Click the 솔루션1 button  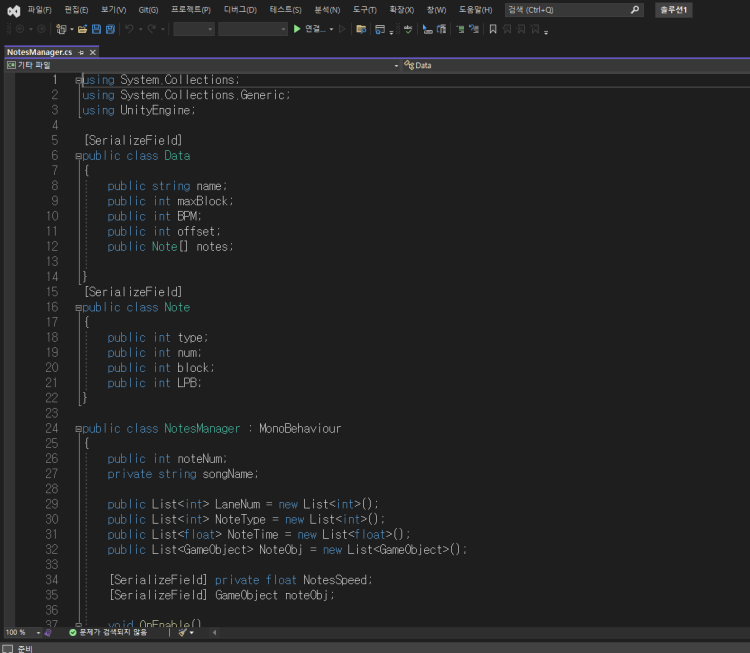click(673, 10)
